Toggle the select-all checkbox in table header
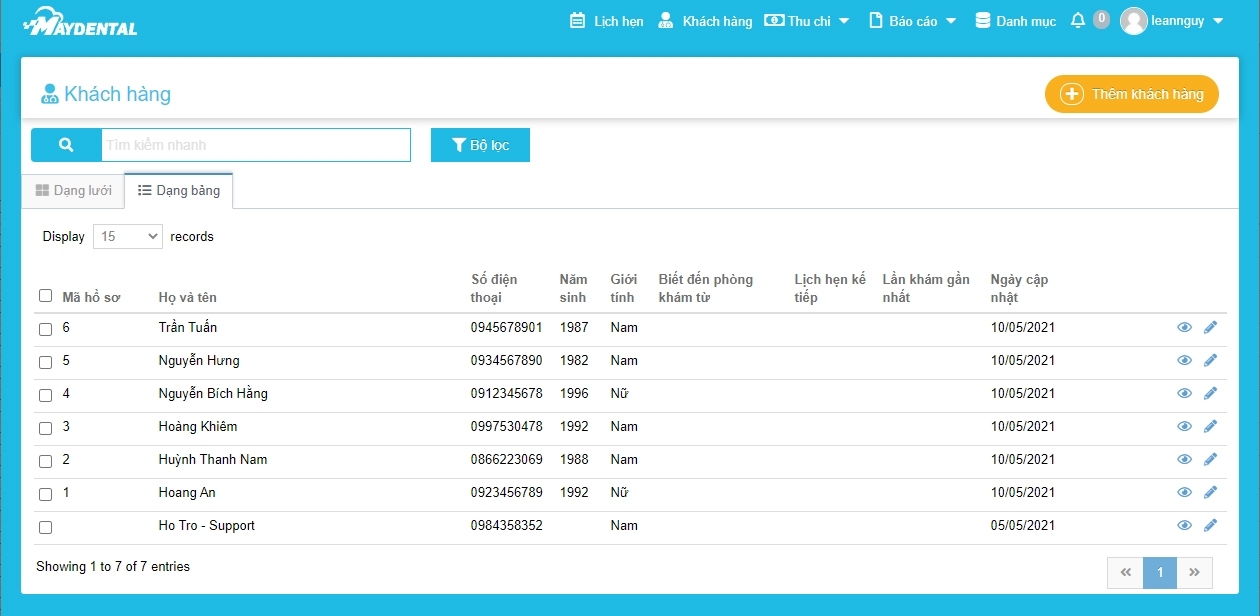Screen dimensions: 1260x616 (45, 296)
